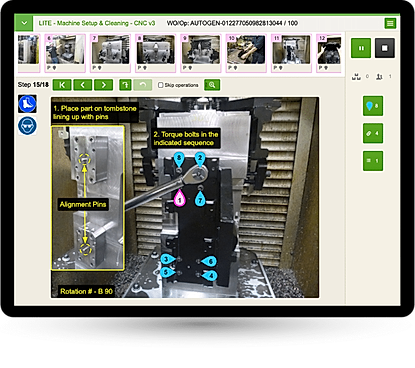
Task: Open the green hamburger menu
Action: pyautogui.click(x=390, y=23)
